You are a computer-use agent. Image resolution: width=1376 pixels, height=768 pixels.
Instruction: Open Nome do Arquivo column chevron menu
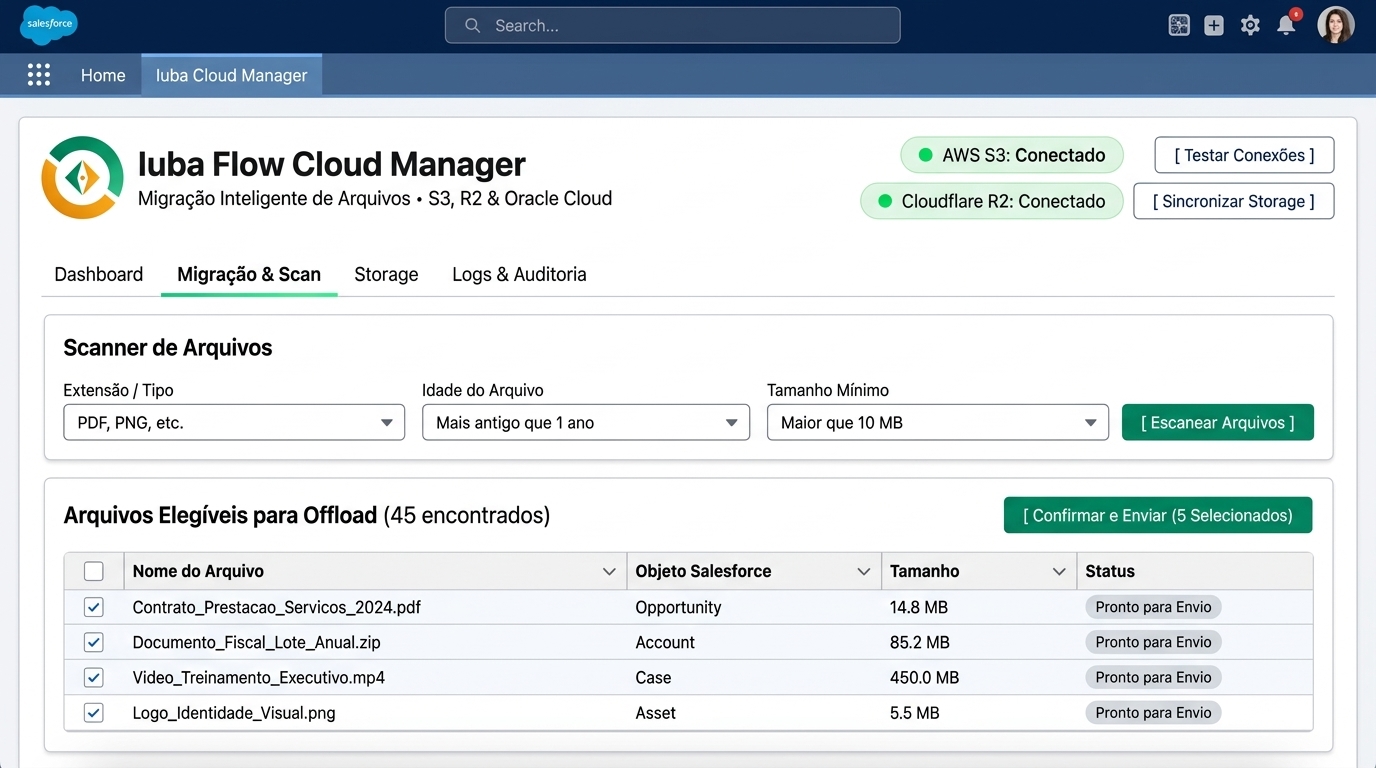(609, 572)
